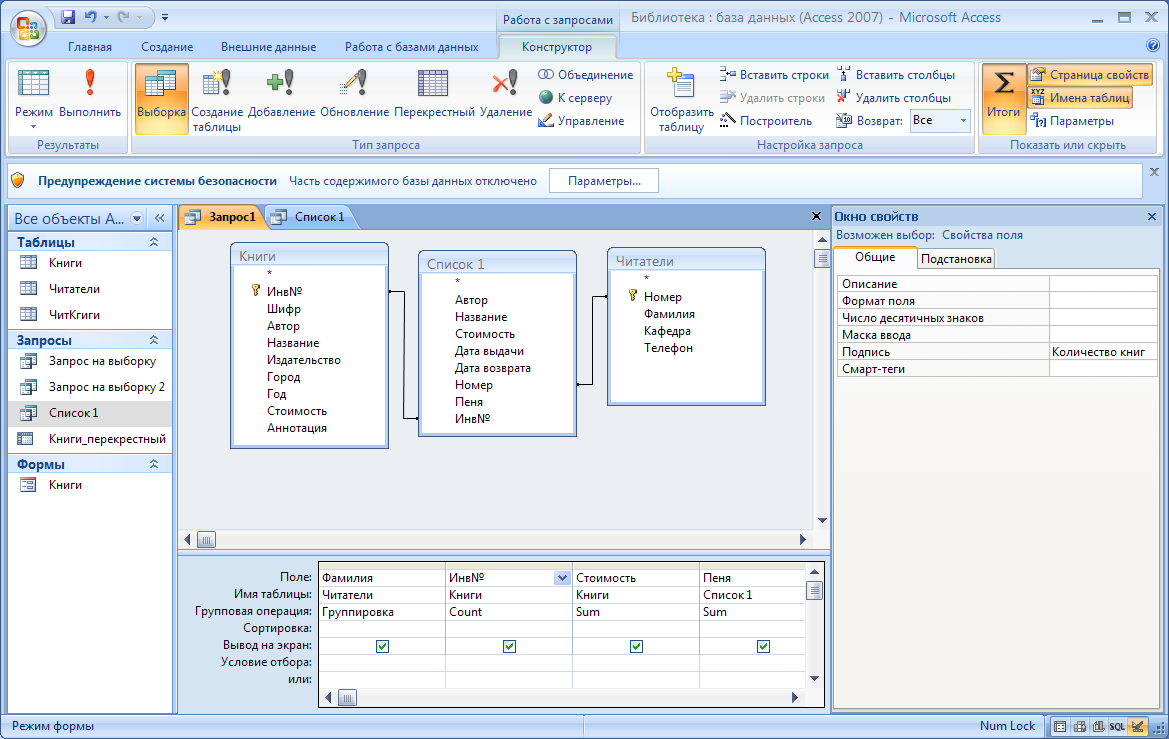This screenshot has height=739, width=1169.
Task: Uncheck display checkbox for Инв№ column
Action: (x=509, y=646)
